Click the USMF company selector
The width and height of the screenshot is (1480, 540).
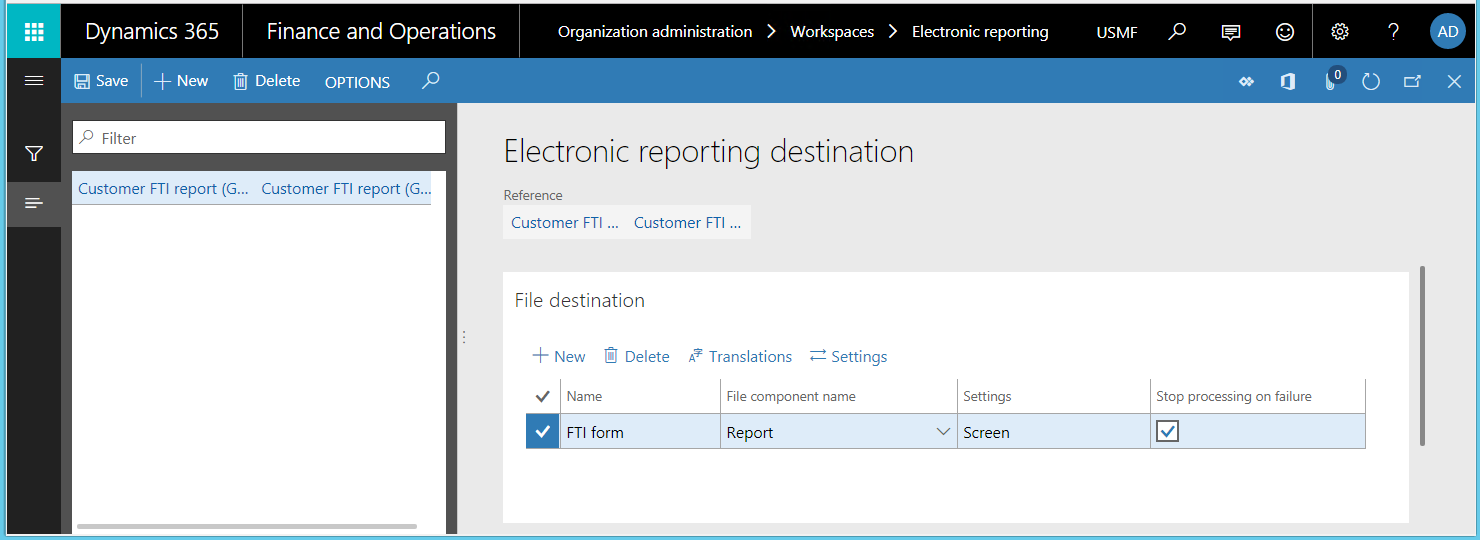pyautogui.click(x=1117, y=32)
